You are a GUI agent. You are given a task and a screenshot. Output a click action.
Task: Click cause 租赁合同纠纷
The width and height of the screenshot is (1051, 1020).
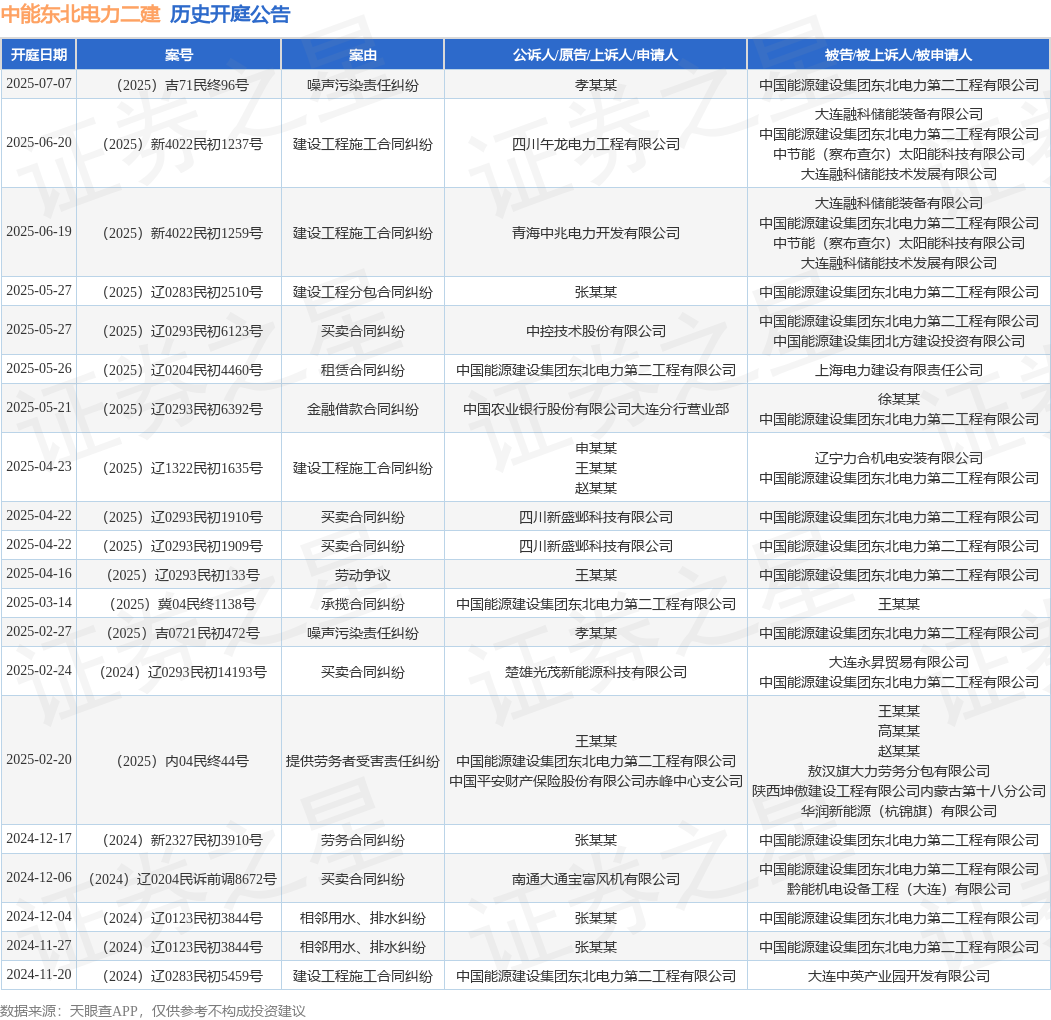[363, 370]
